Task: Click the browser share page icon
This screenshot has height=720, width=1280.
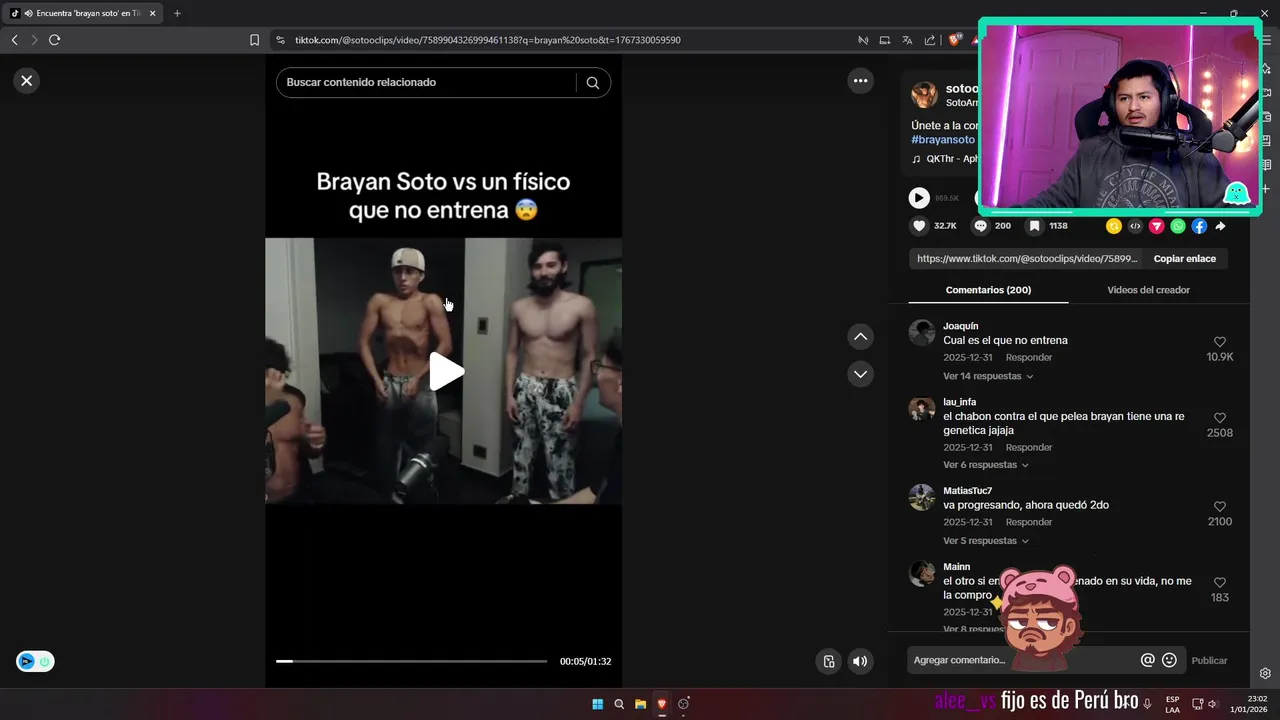Action: [930, 40]
